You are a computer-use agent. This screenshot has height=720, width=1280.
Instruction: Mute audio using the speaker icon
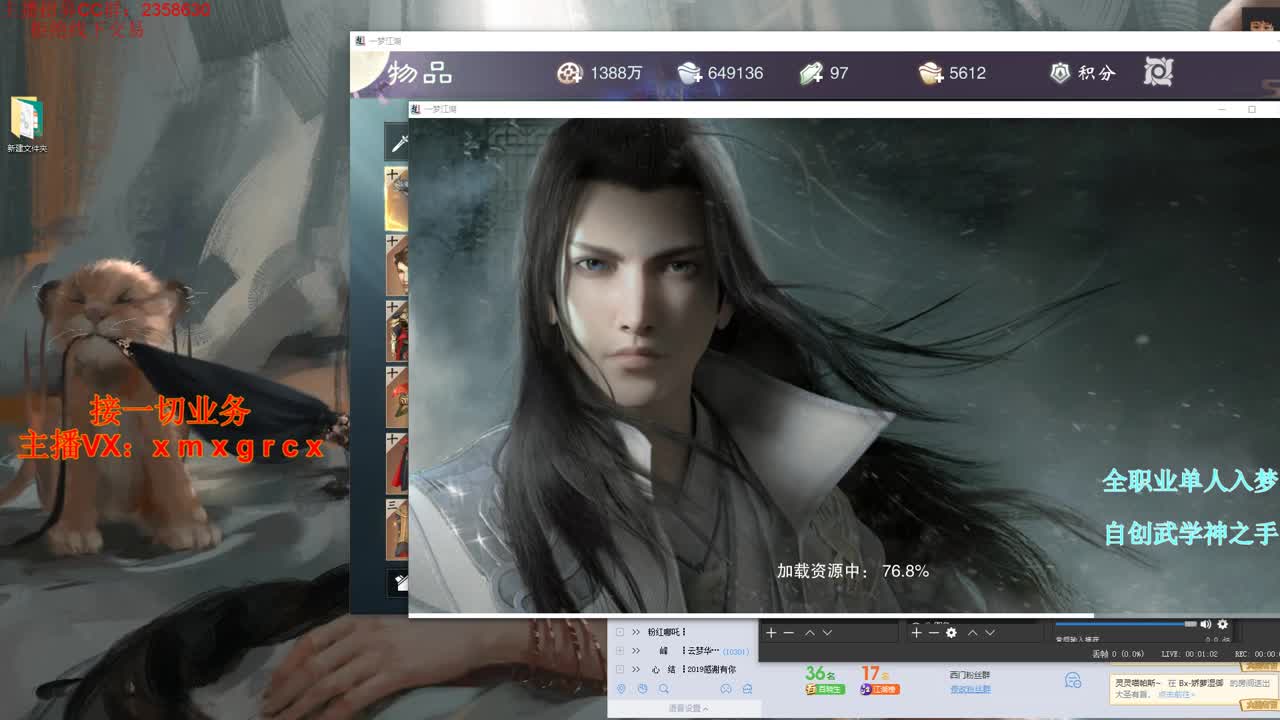pyautogui.click(x=1205, y=624)
